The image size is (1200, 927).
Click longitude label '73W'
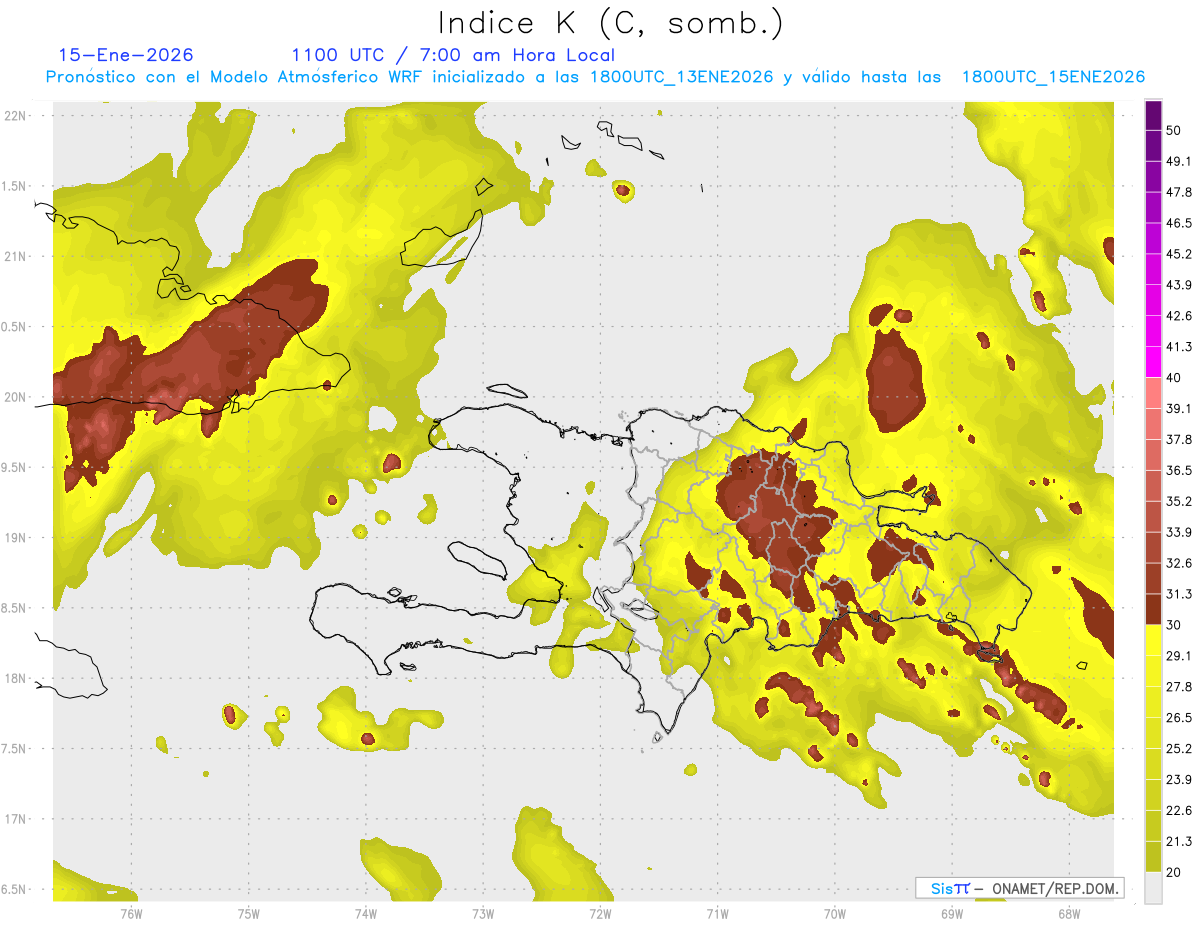[483, 913]
